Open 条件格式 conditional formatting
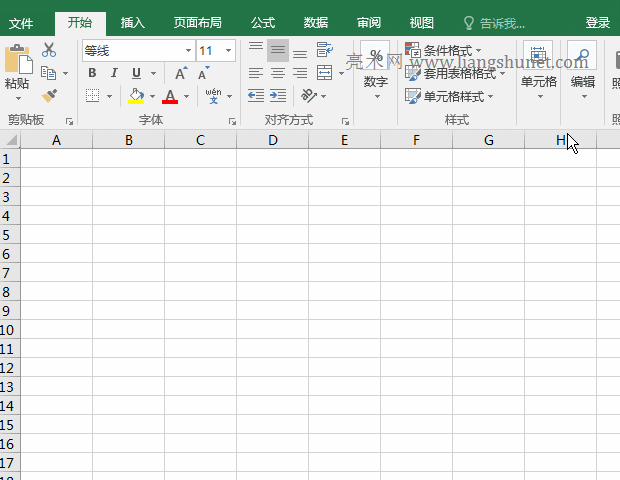 pyautogui.click(x=444, y=50)
